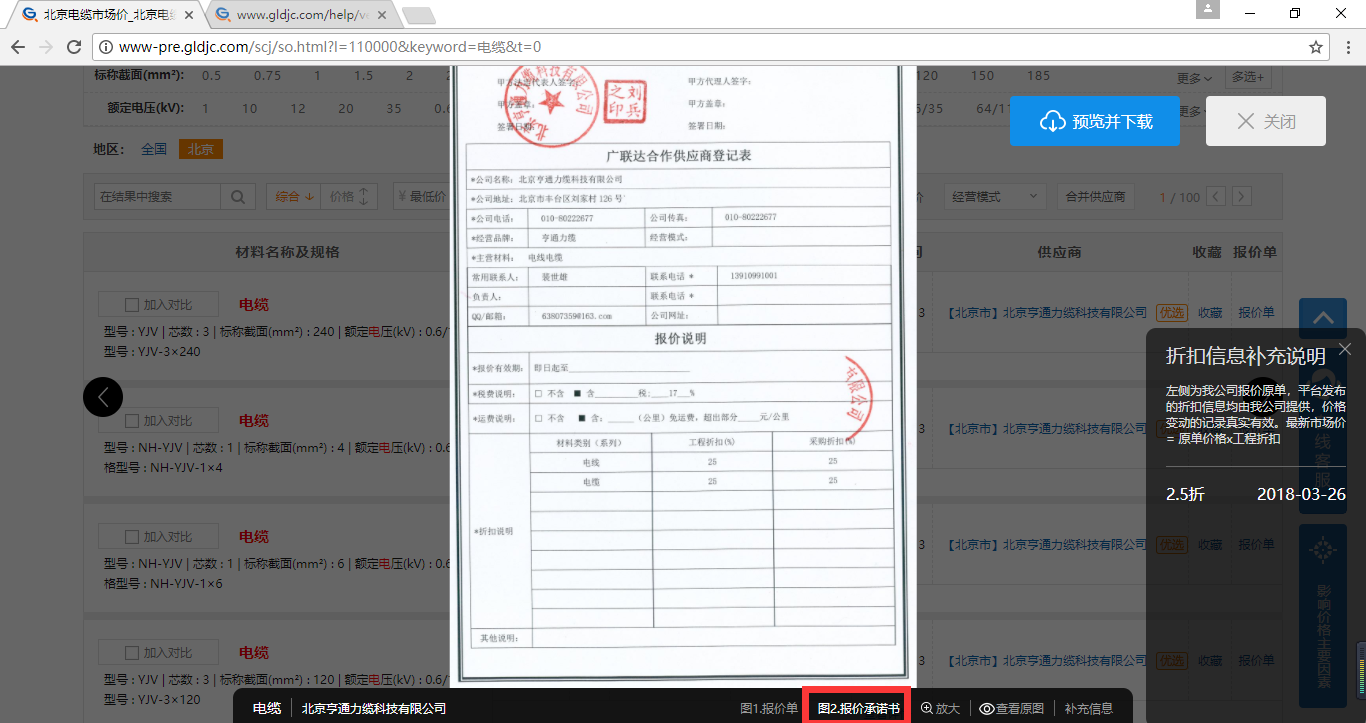
Task: Select 0.75 标称截面 filter
Action: [x=267, y=76]
